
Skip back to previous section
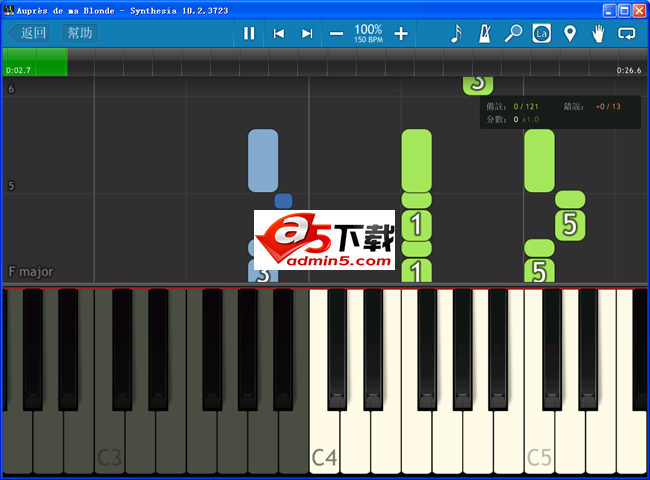[x=279, y=33]
